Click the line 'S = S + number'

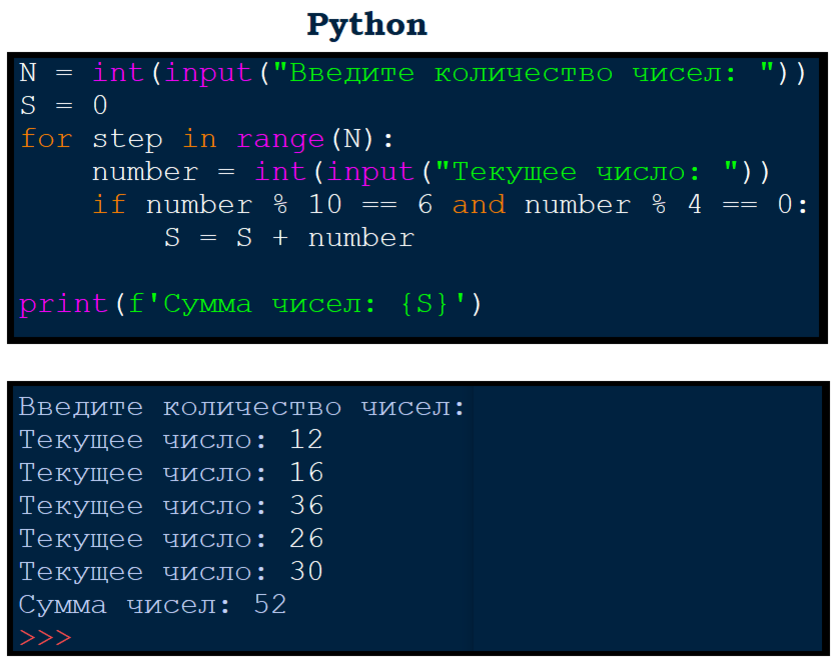point(290,238)
